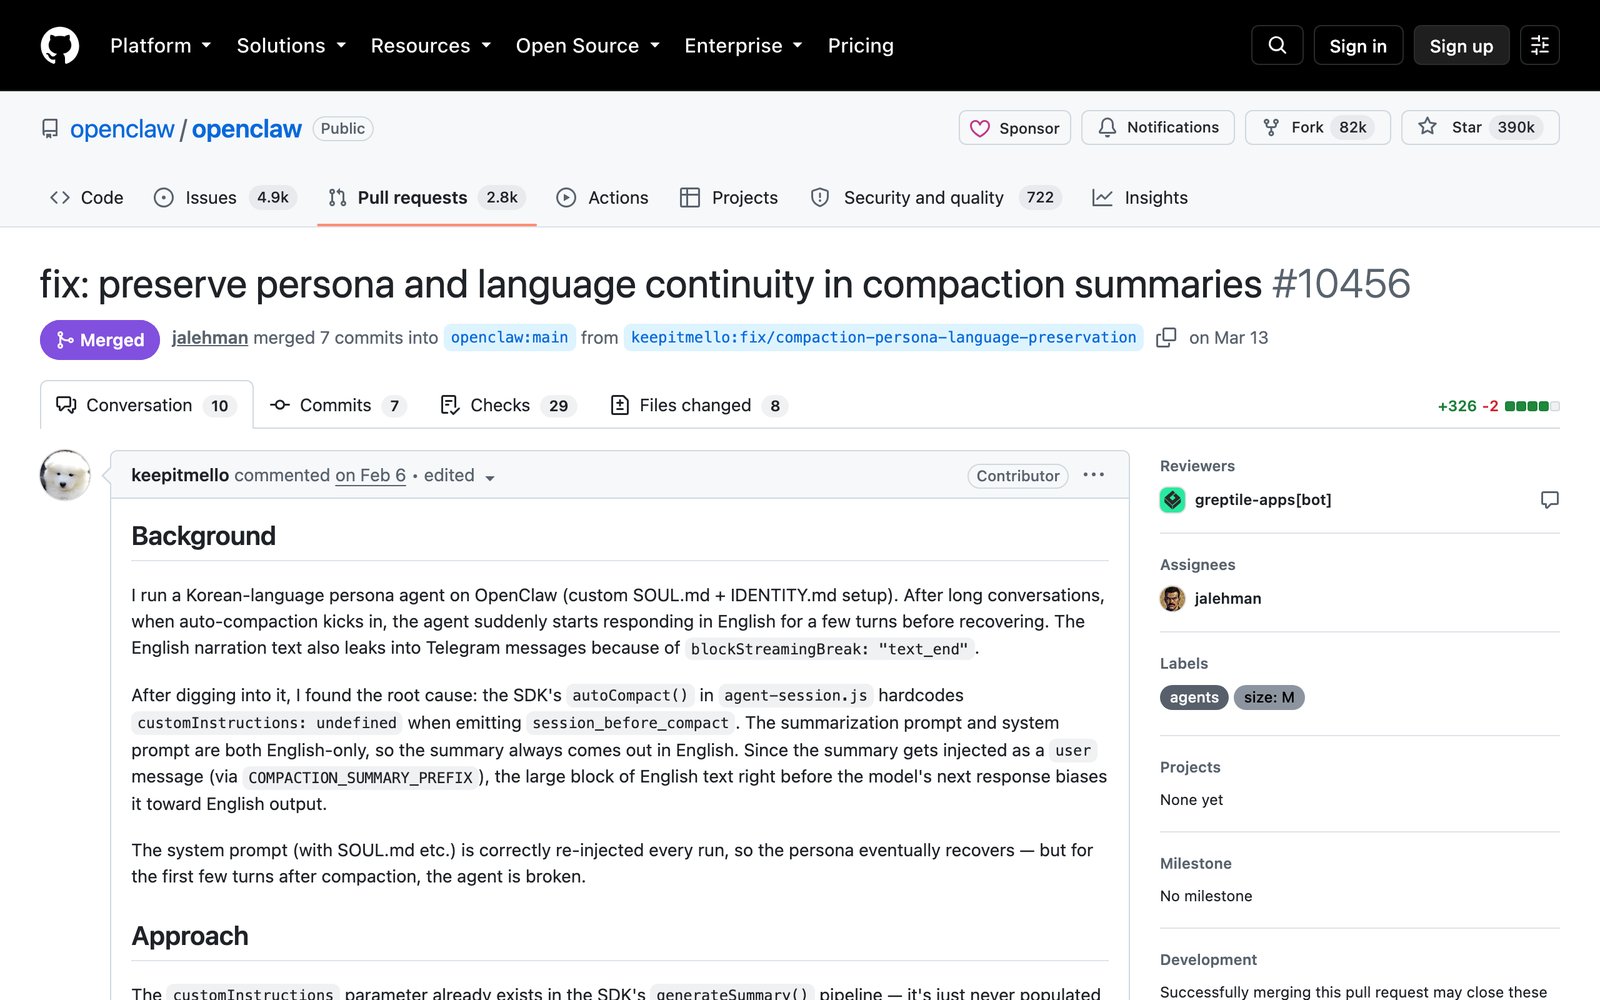1600x1000 pixels.
Task: Click the Sponsor heart button
Action: click(x=1015, y=128)
